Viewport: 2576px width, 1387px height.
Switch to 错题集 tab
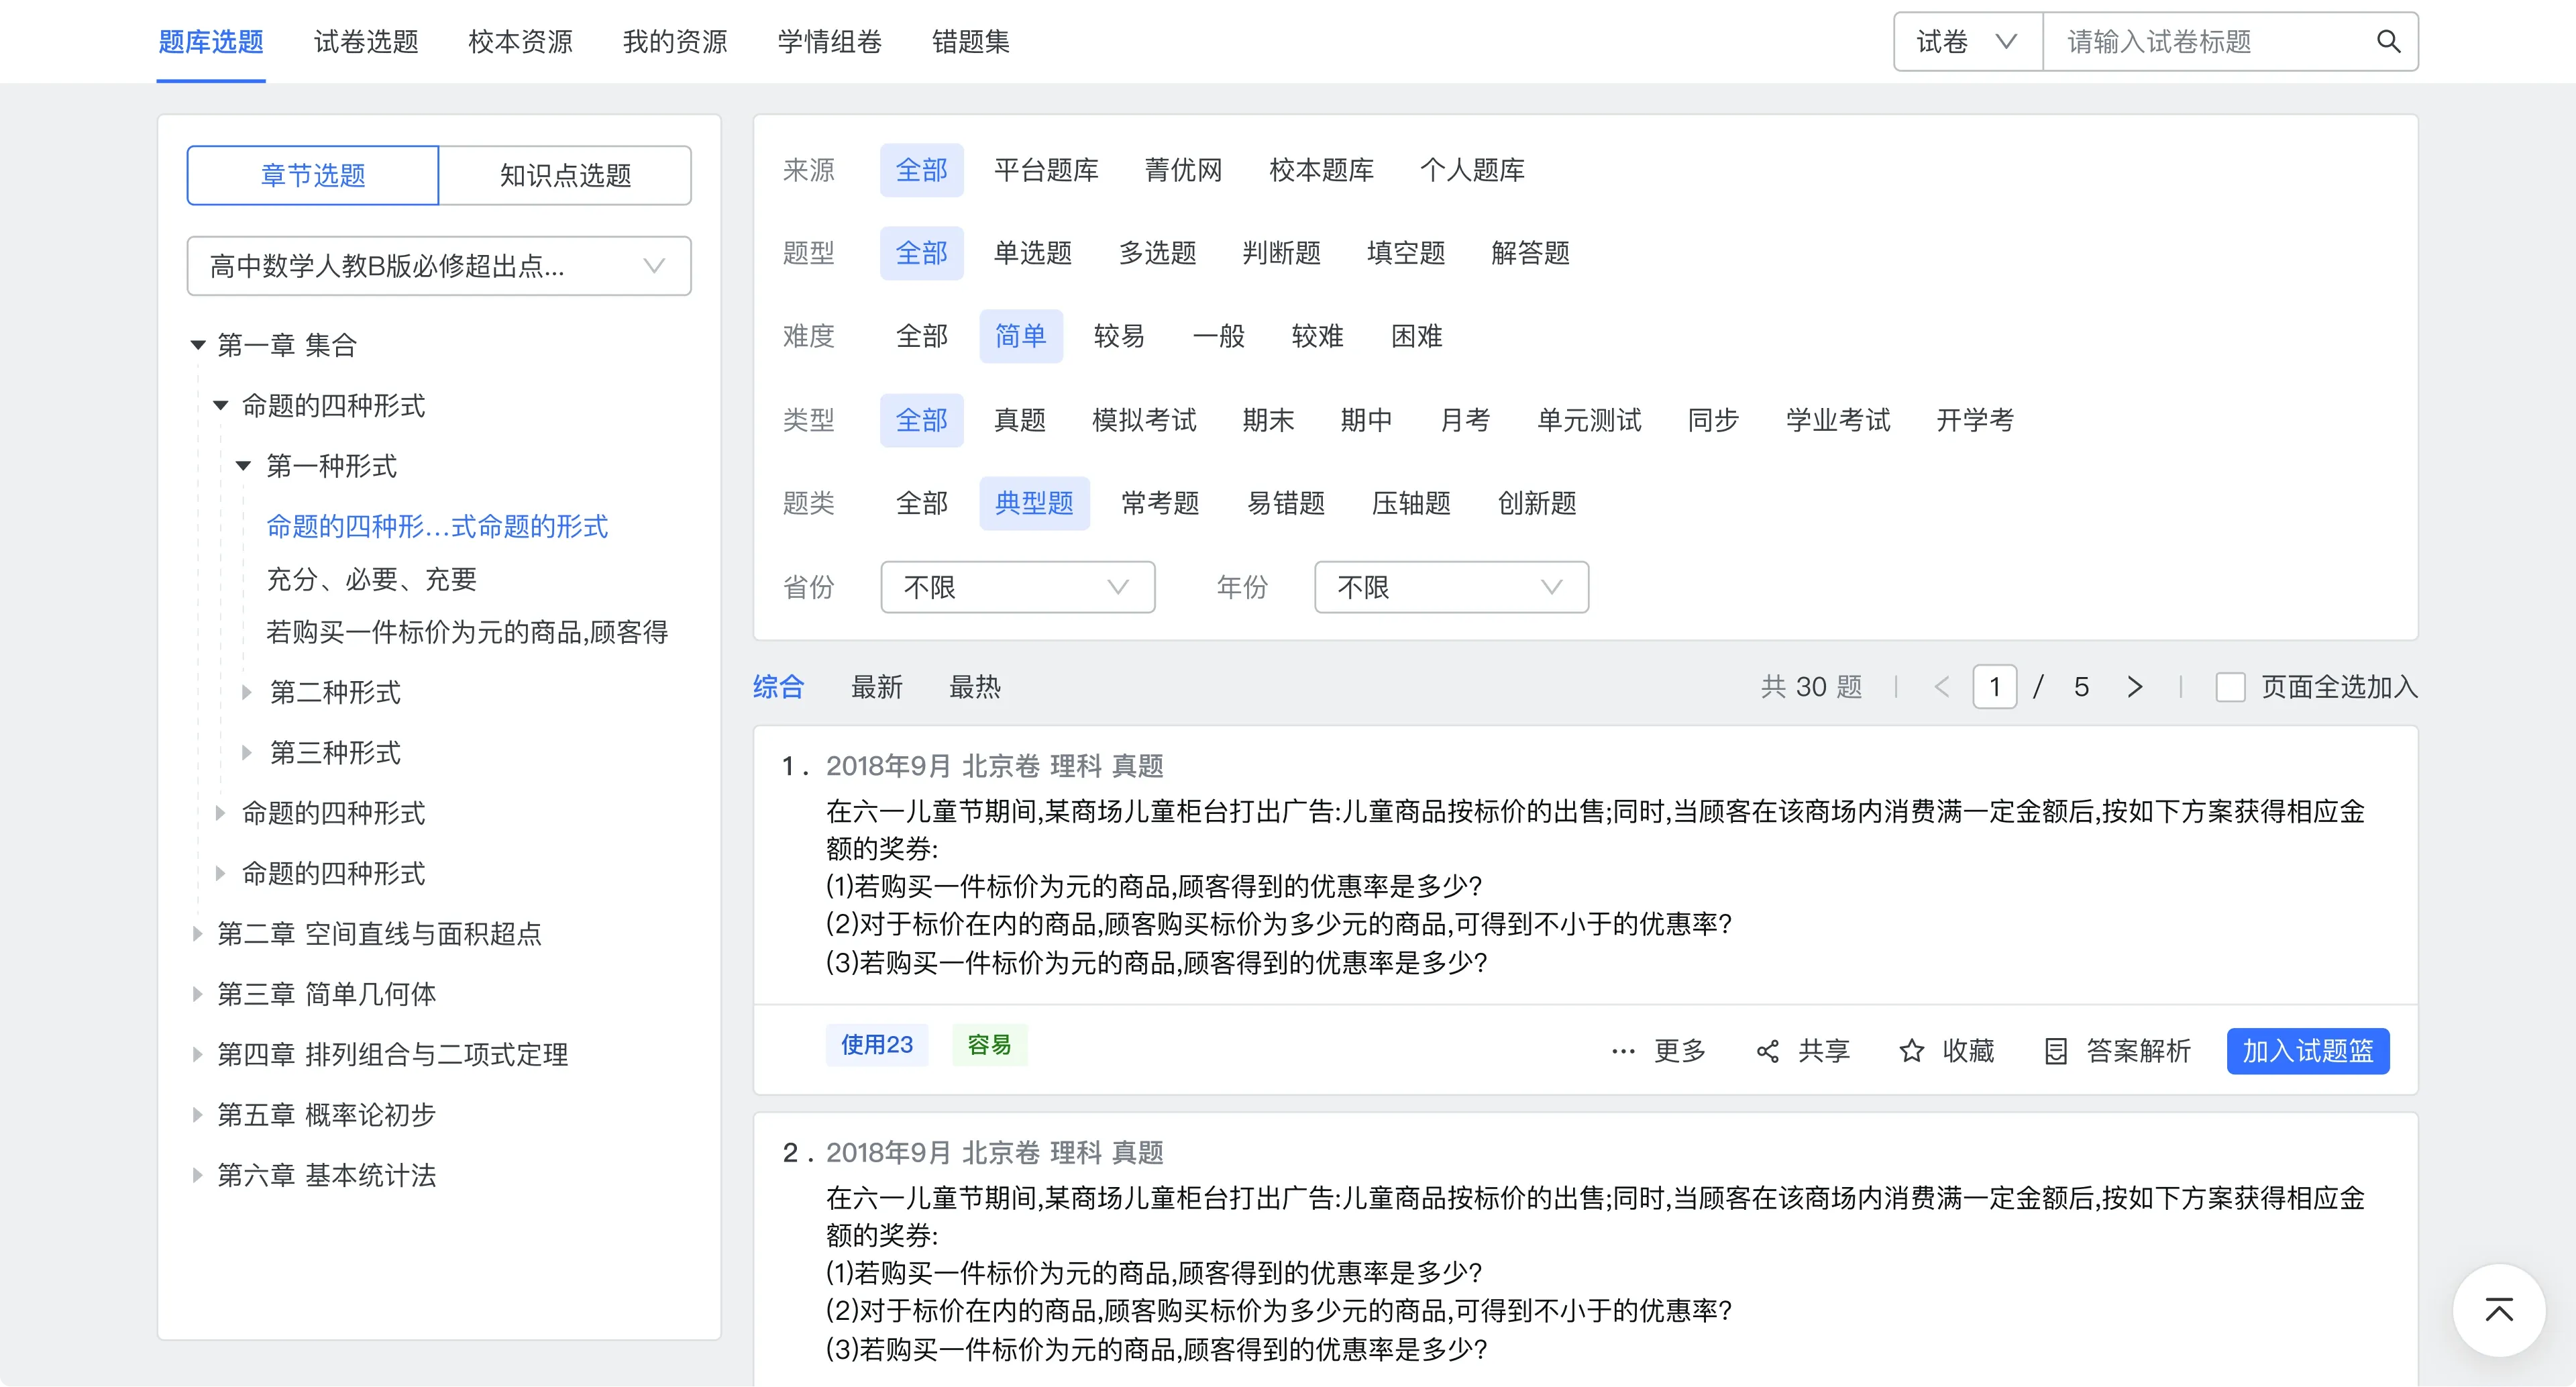click(970, 42)
